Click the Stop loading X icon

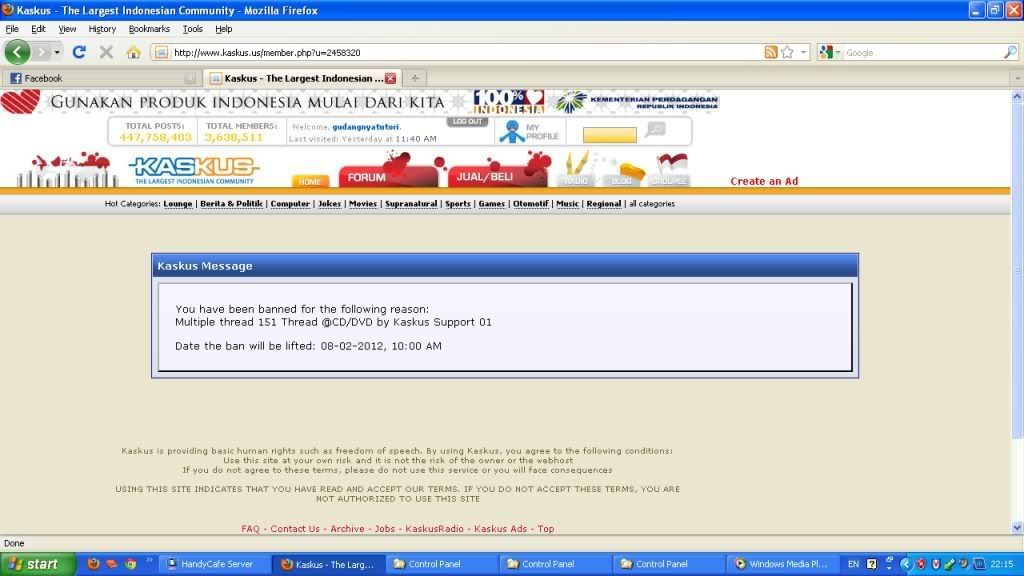tap(106, 52)
